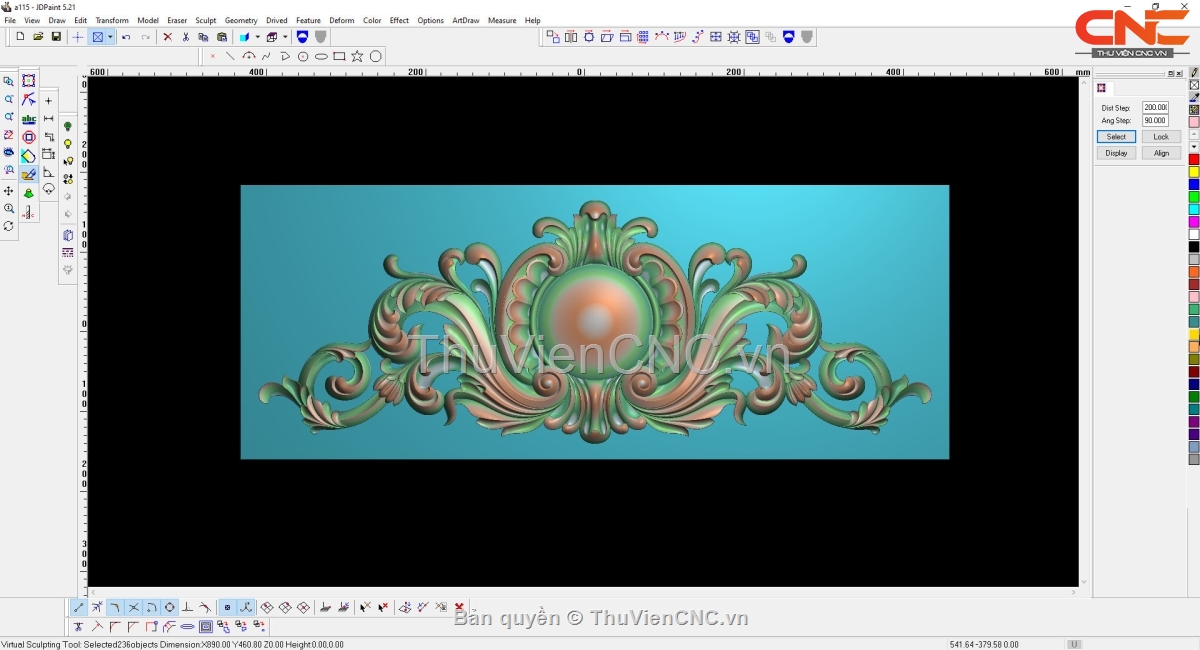Click the Display button
This screenshot has height=650, width=1200.
[x=1116, y=153]
